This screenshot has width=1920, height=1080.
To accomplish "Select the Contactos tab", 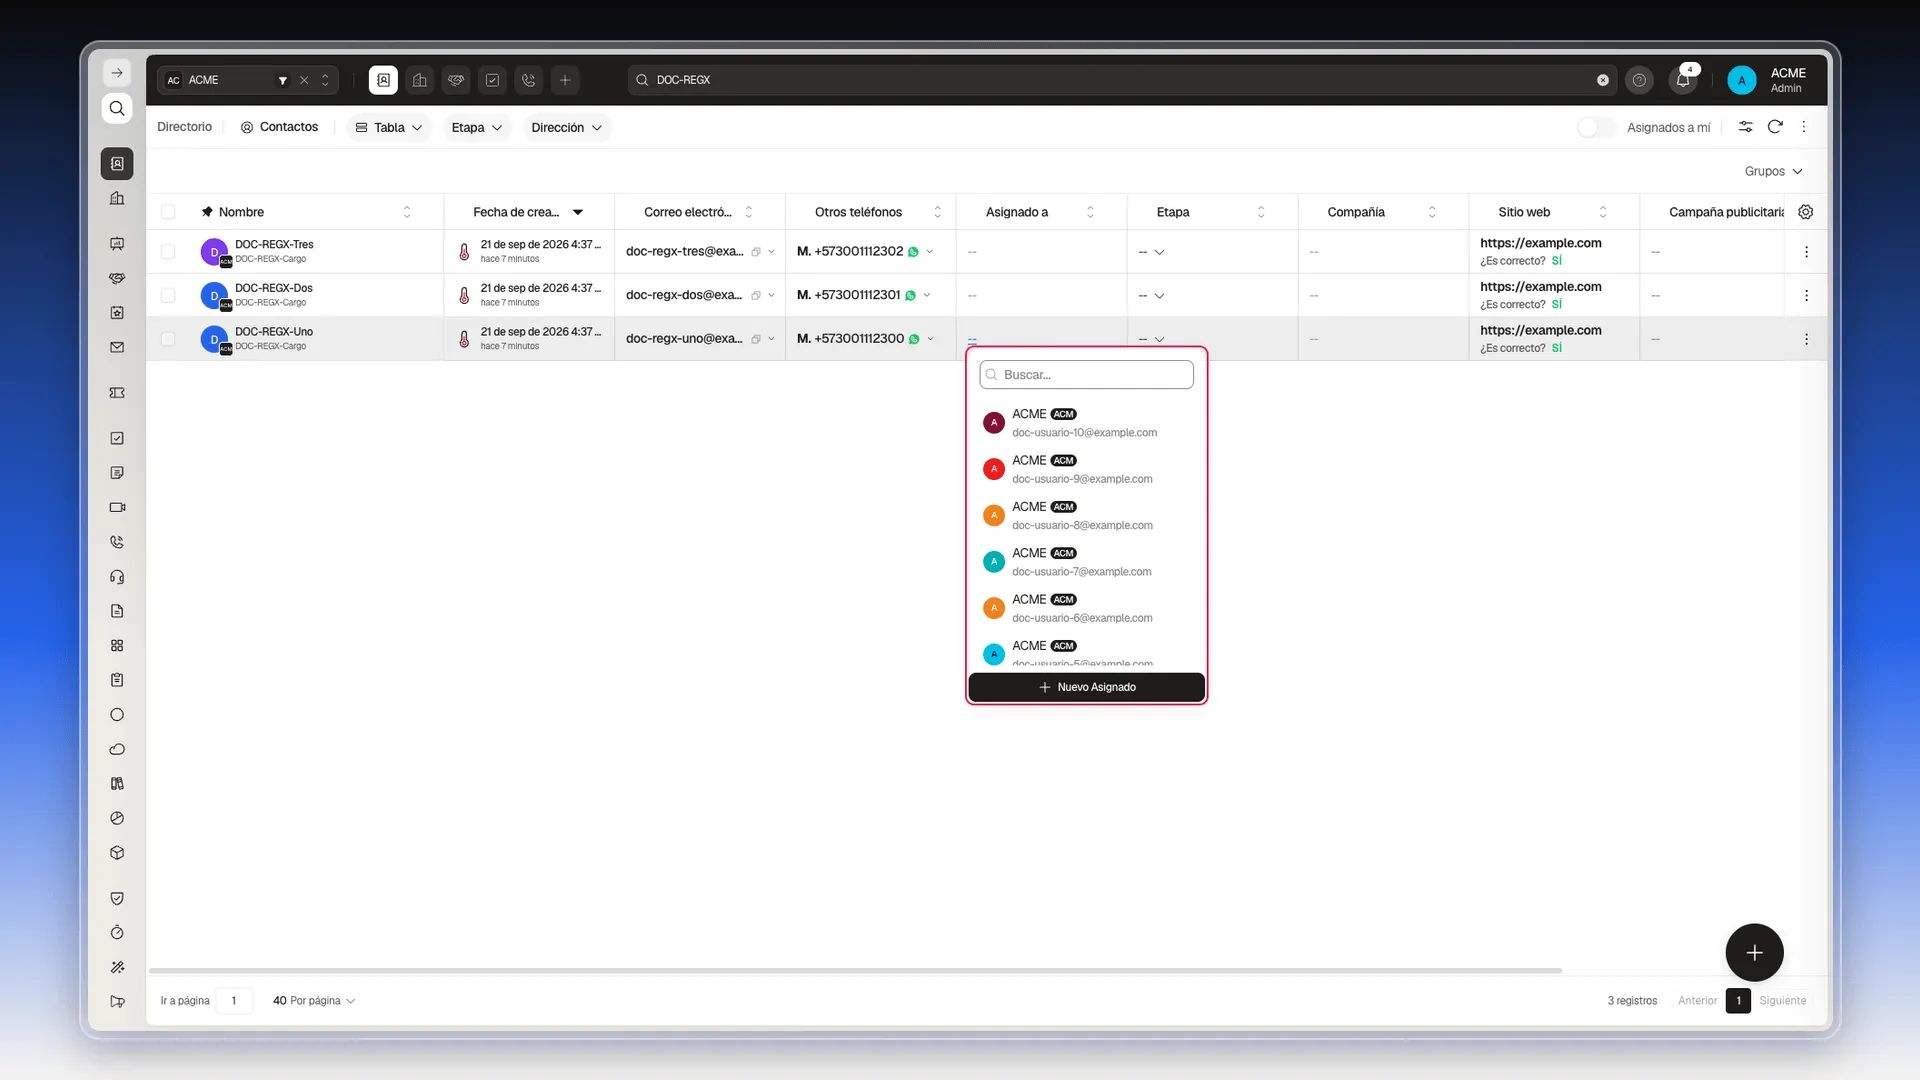I will [279, 127].
